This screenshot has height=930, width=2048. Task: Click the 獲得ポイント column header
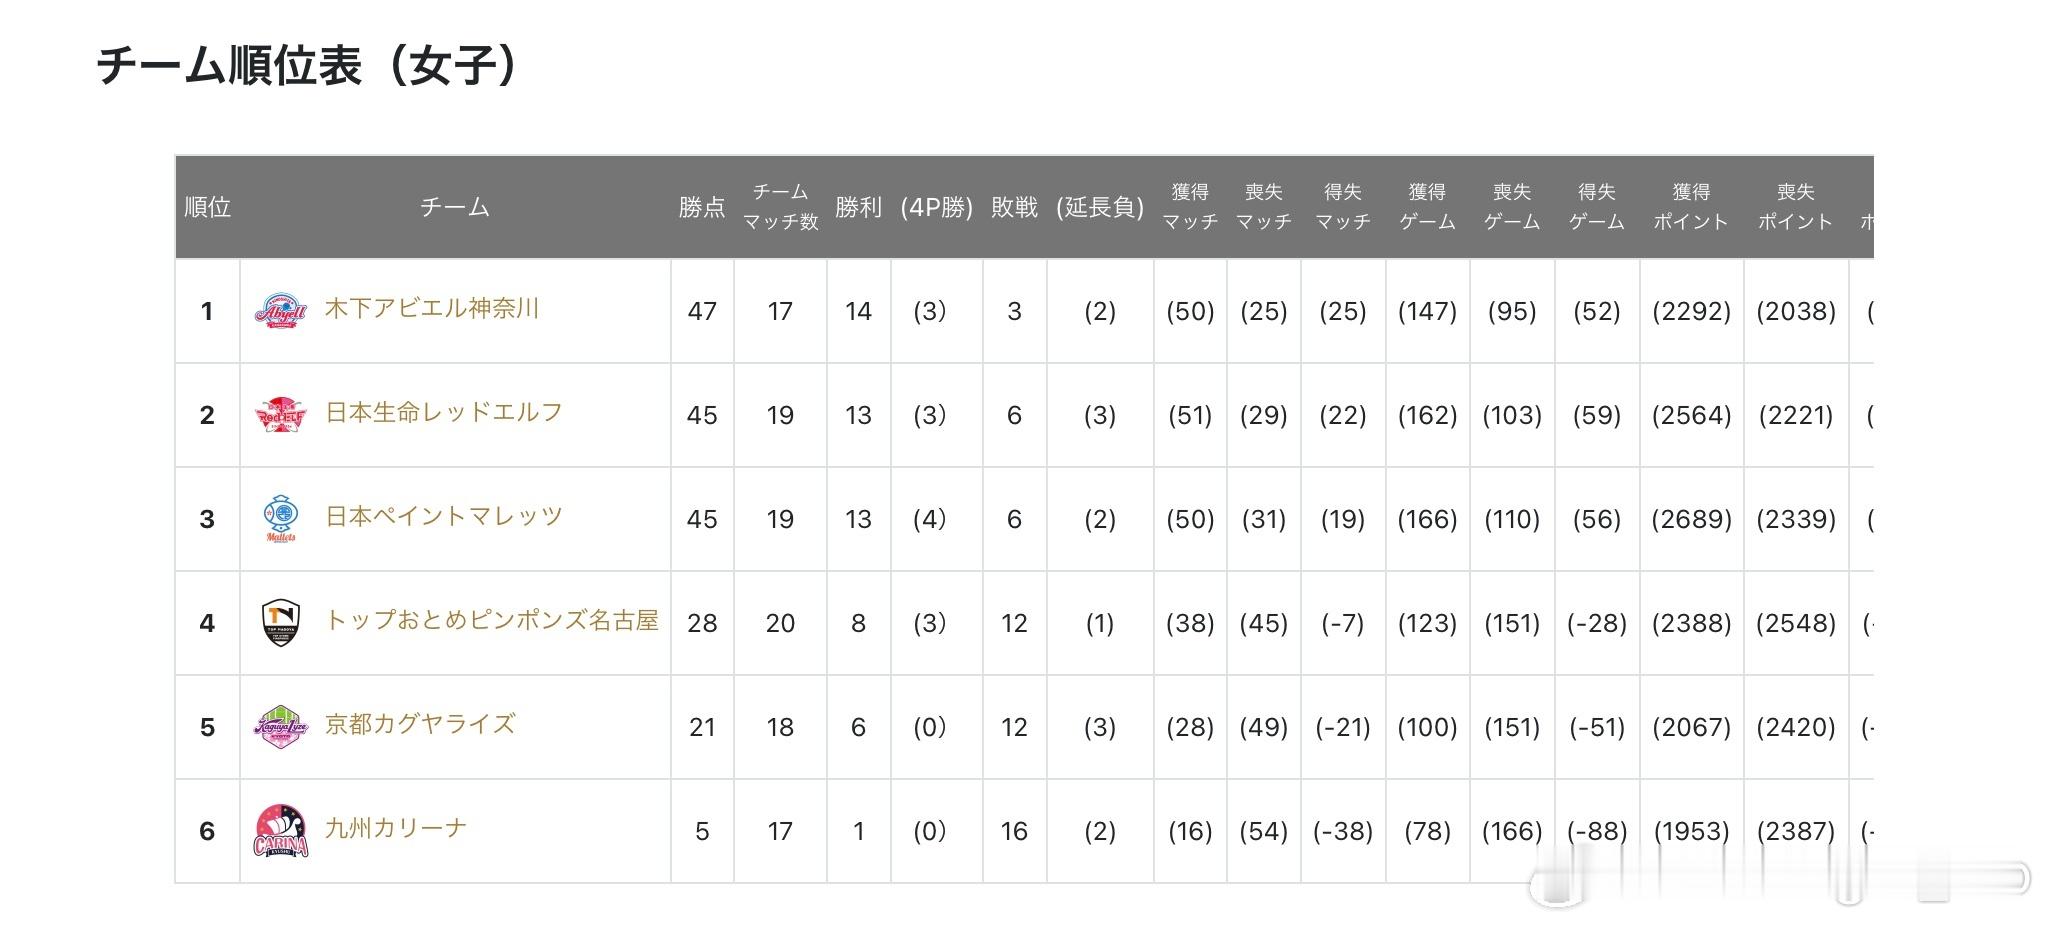[x=1691, y=207]
